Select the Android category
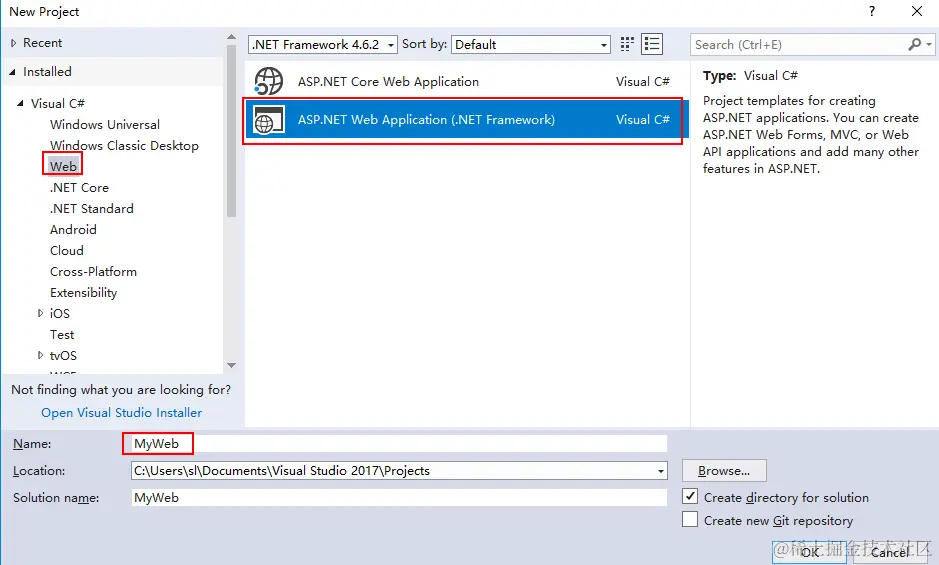The height and width of the screenshot is (565, 939). tap(73, 229)
